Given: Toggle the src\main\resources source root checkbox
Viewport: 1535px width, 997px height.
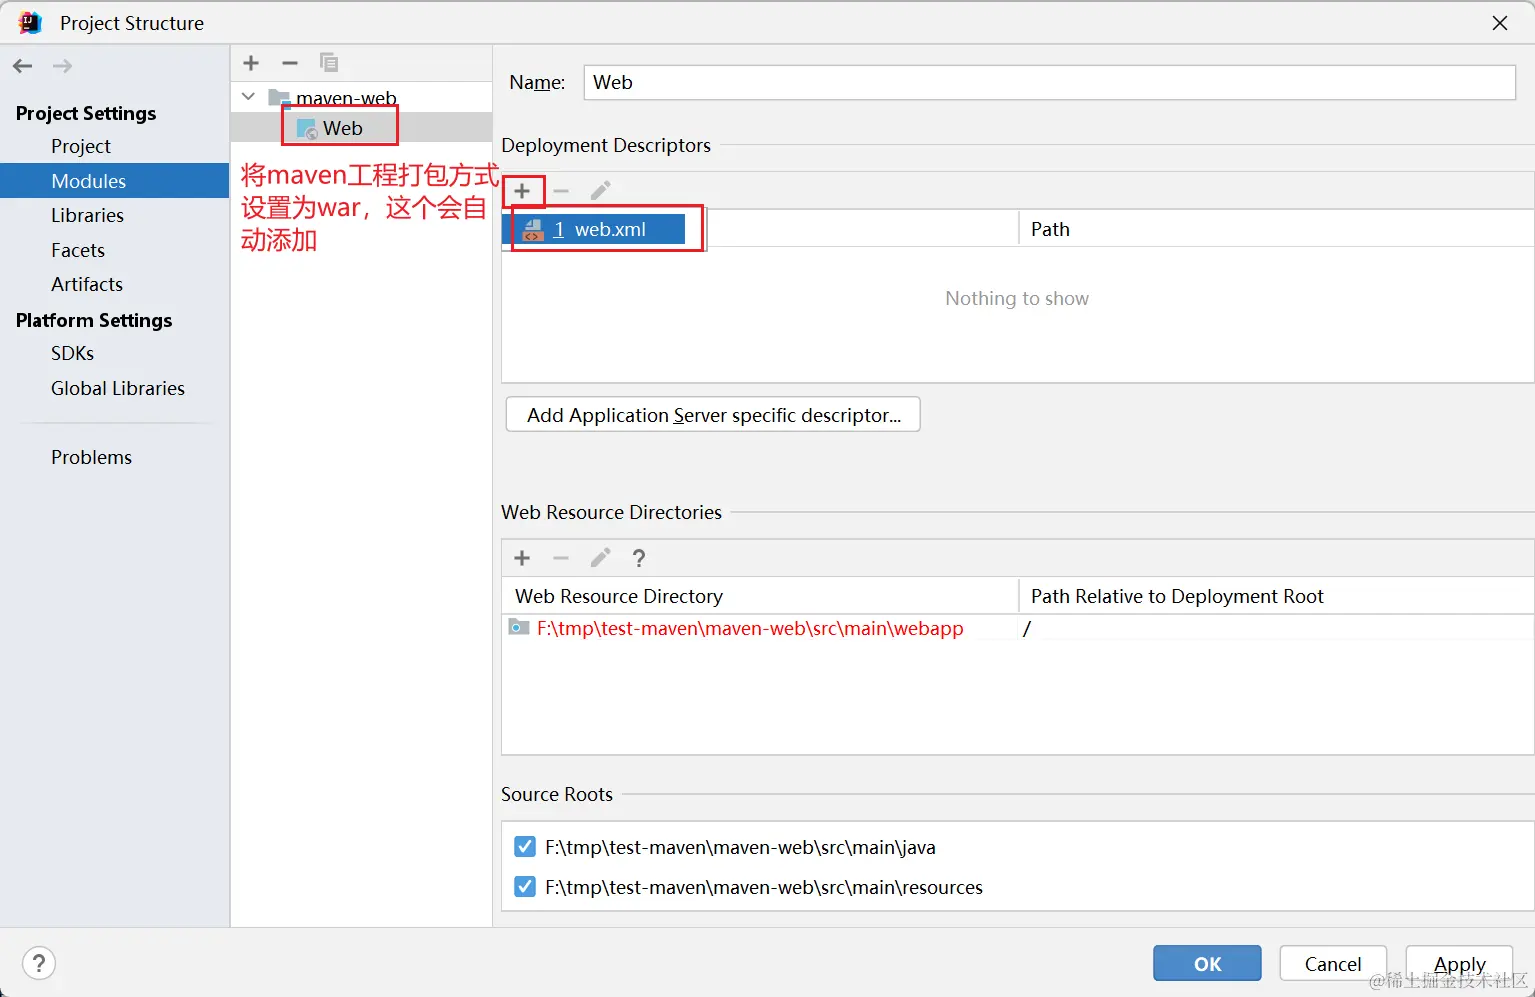Looking at the screenshot, I should pyautogui.click(x=525, y=887).
